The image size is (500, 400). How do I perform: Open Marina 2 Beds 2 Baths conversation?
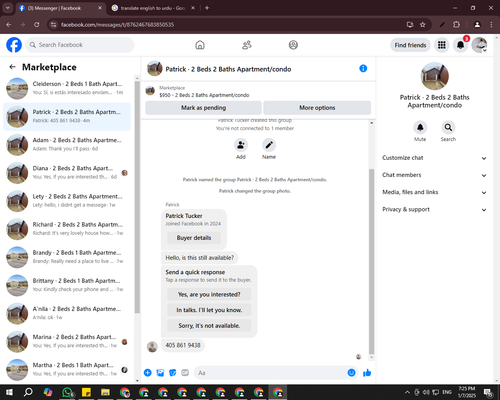tap(67, 342)
